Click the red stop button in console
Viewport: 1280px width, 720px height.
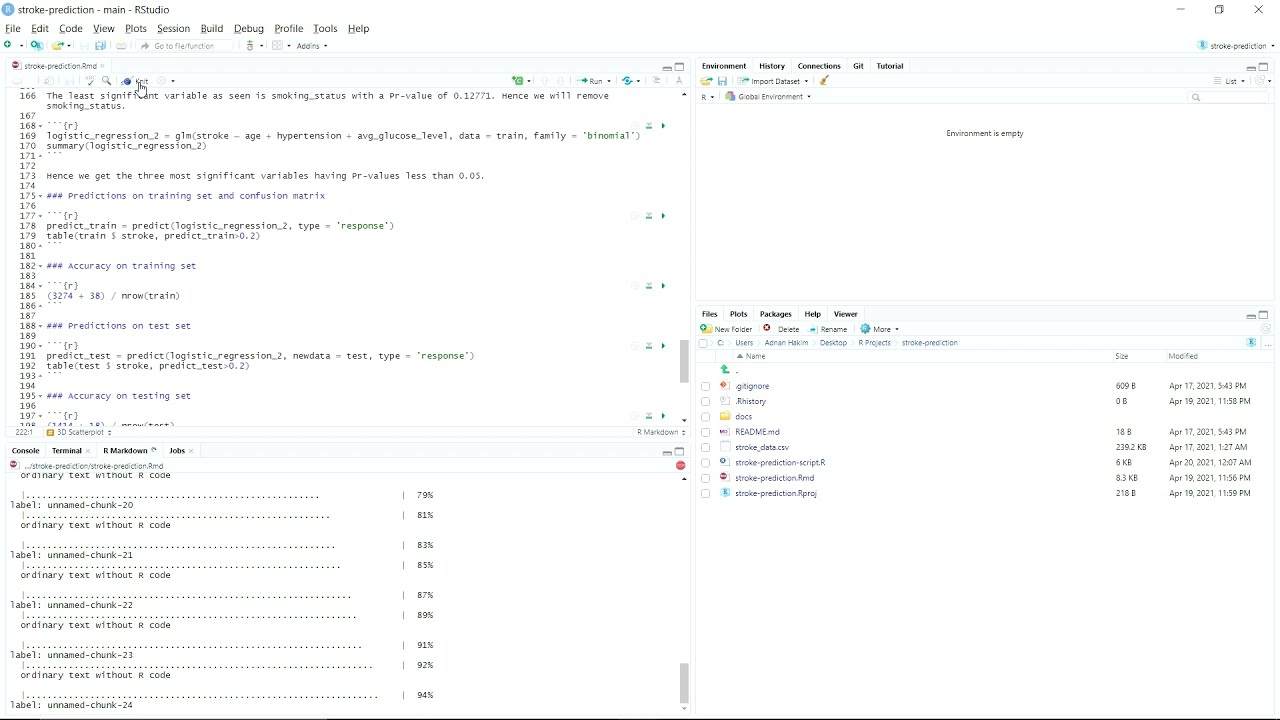pos(680,466)
